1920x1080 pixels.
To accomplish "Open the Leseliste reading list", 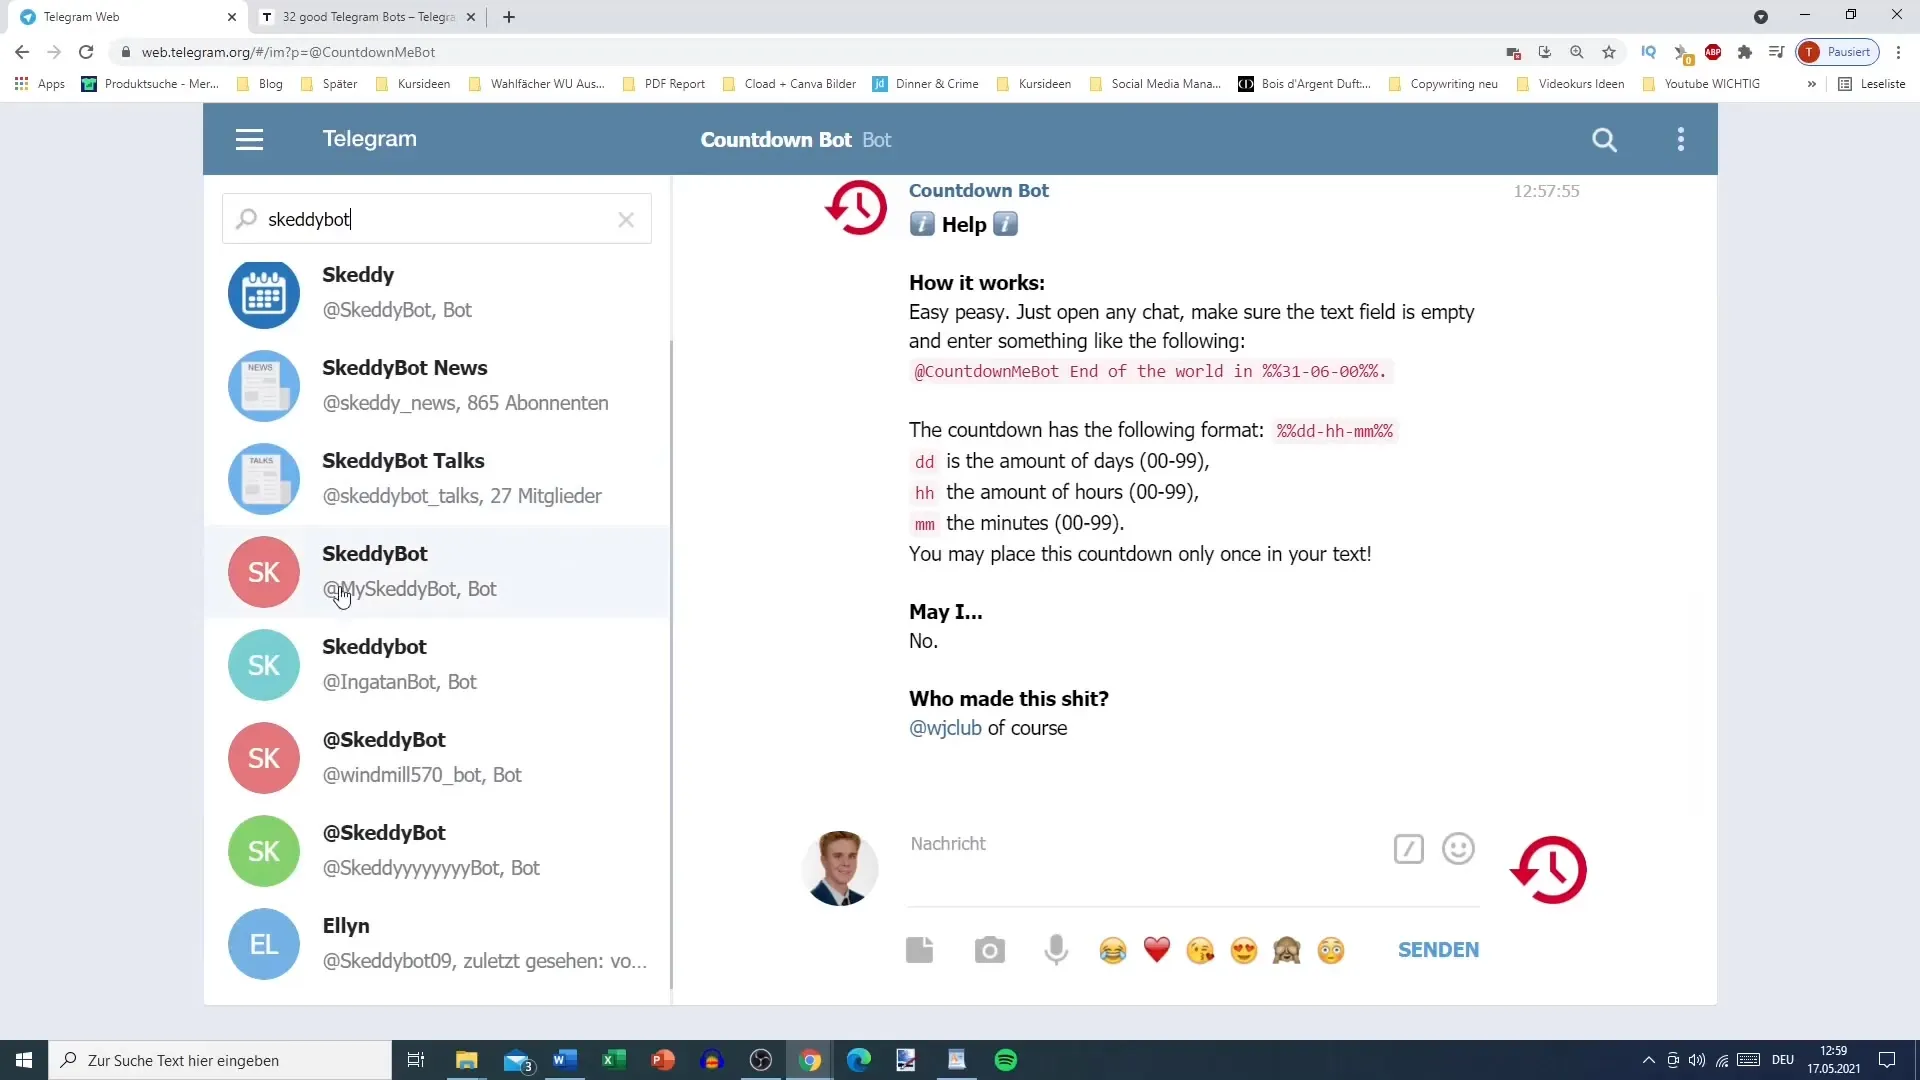I will 1872,84.
